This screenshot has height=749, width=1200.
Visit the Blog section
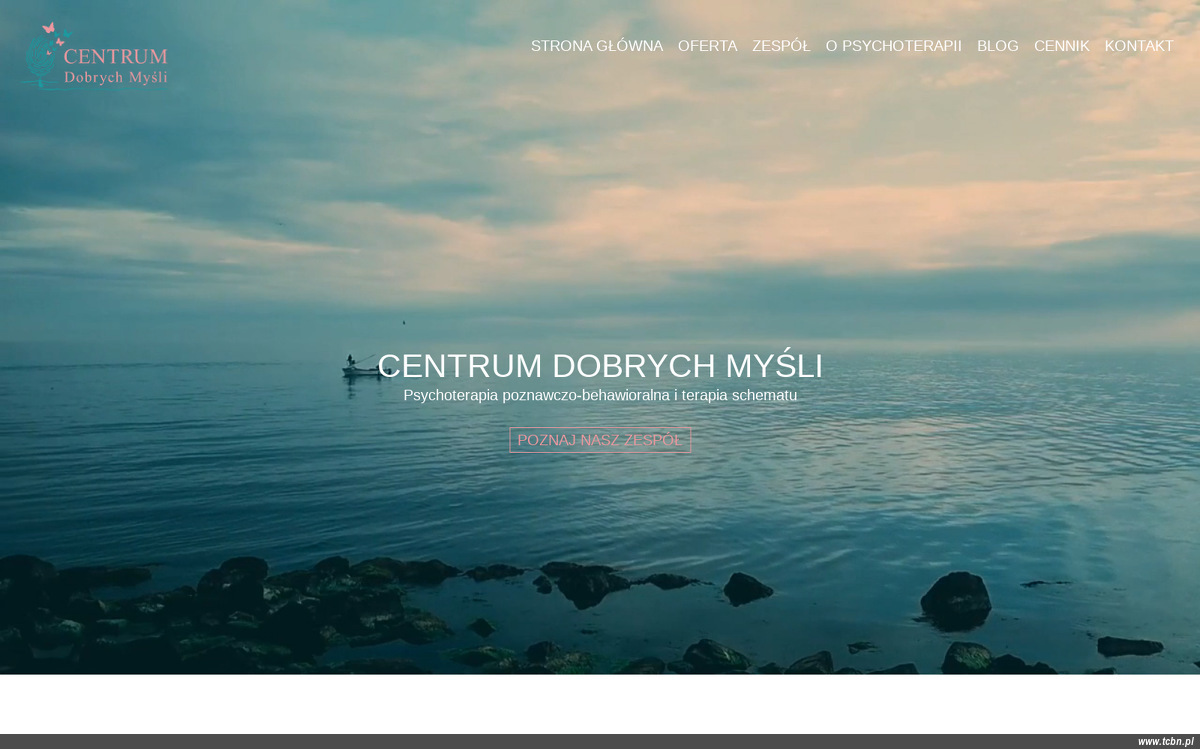tap(997, 46)
